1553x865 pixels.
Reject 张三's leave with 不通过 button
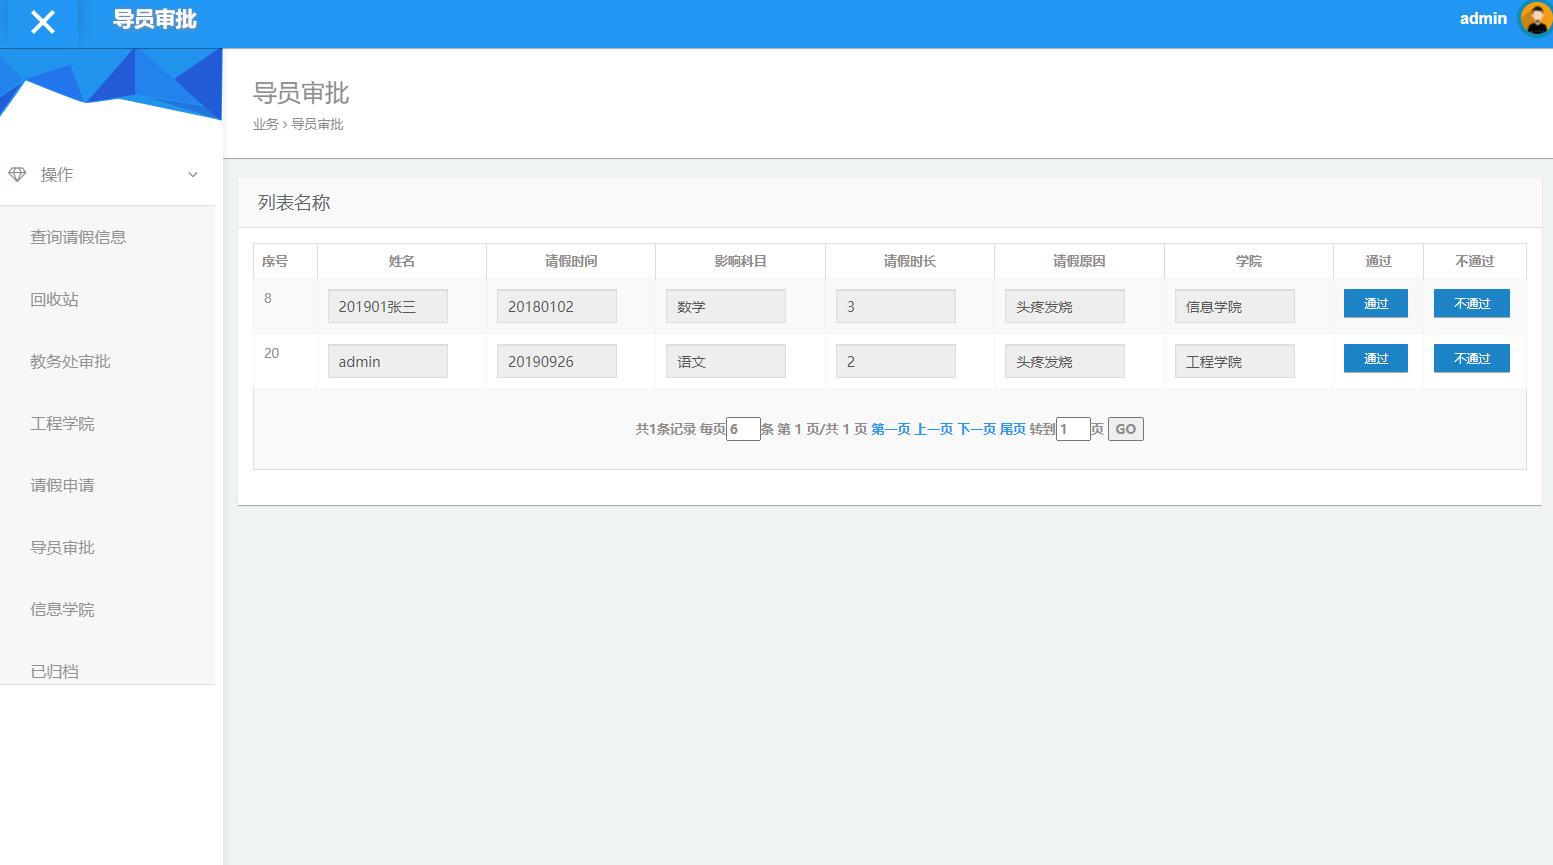coord(1471,304)
